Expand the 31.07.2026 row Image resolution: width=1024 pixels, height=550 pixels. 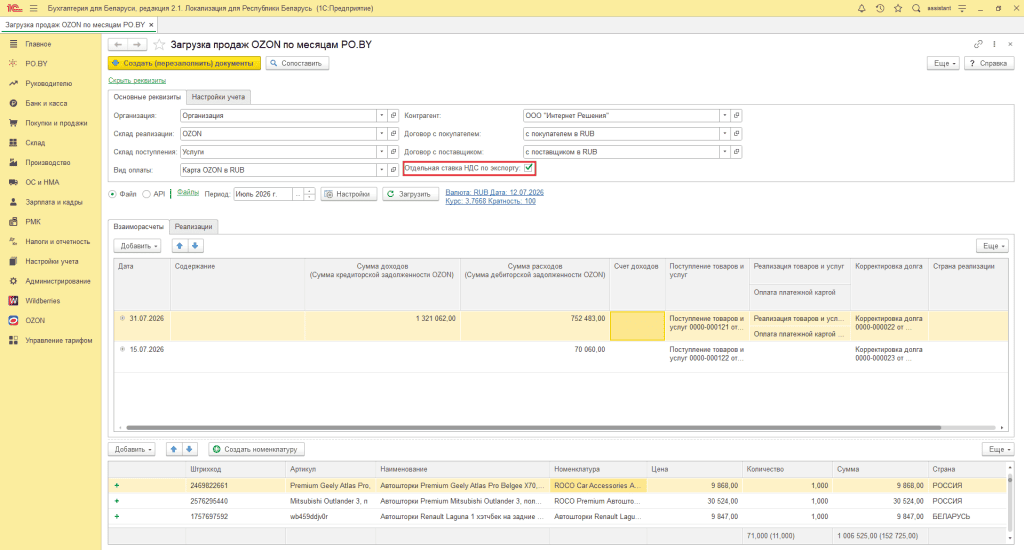click(x=122, y=318)
